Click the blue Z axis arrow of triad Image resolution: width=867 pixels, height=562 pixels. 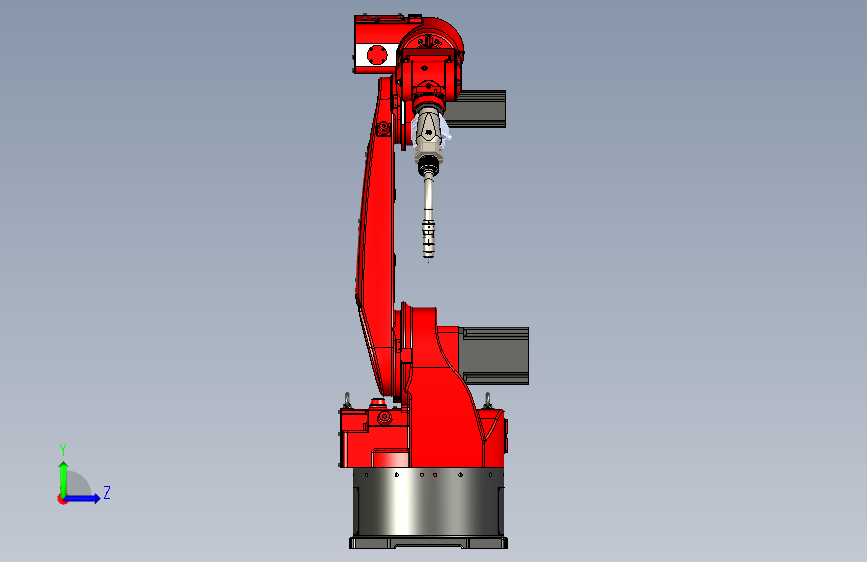coord(83,498)
